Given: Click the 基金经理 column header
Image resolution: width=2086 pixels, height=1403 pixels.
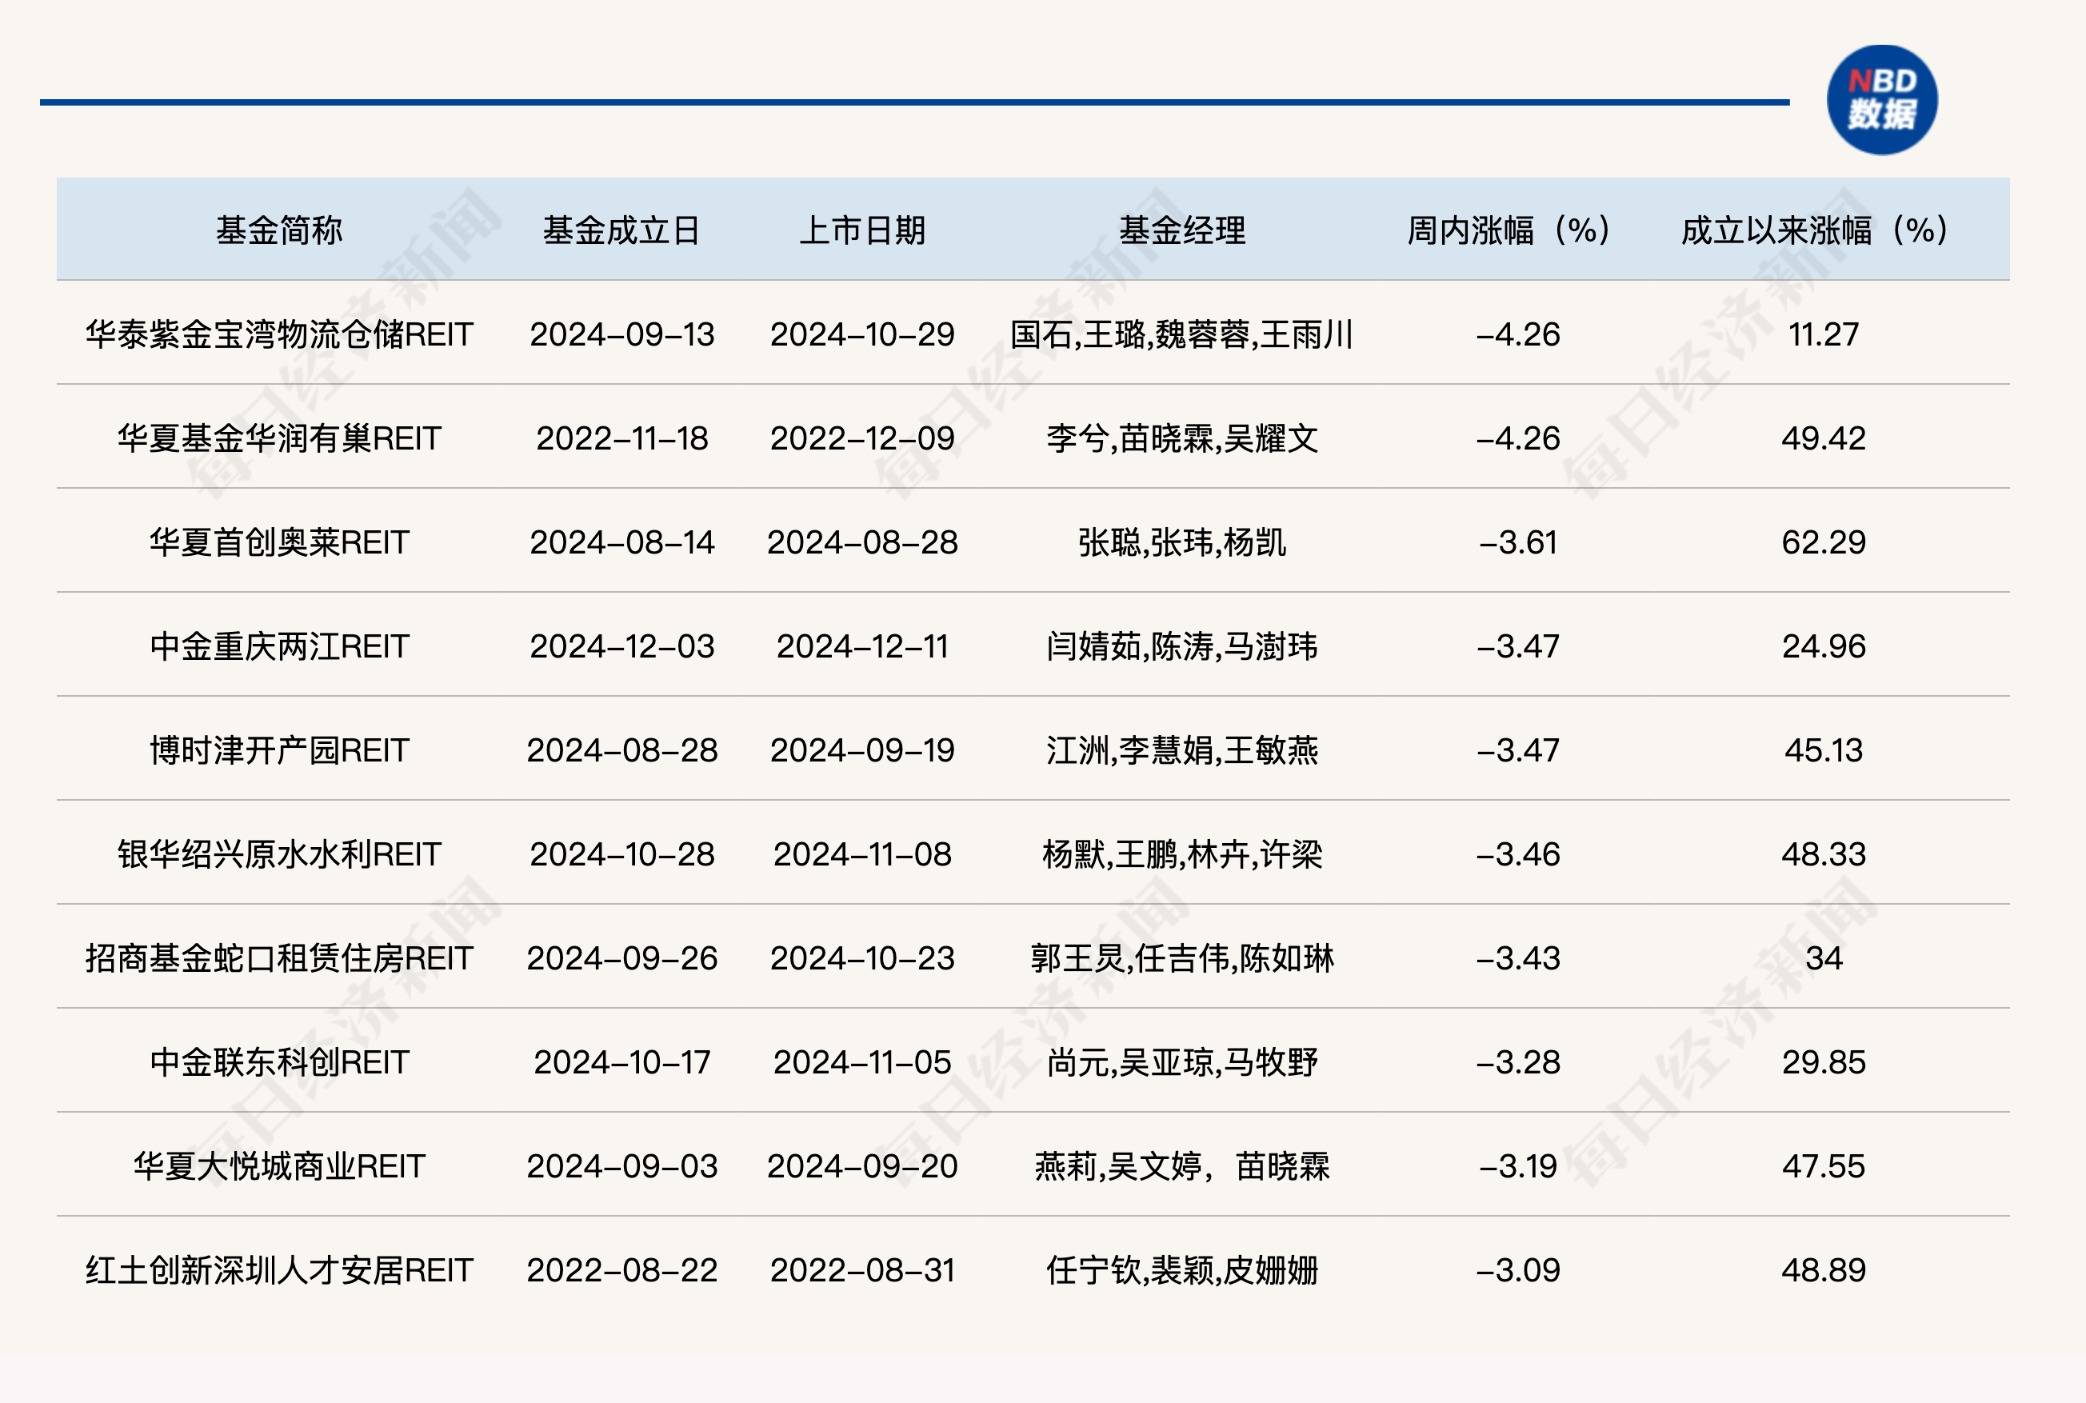Looking at the screenshot, I should tap(1182, 230).
